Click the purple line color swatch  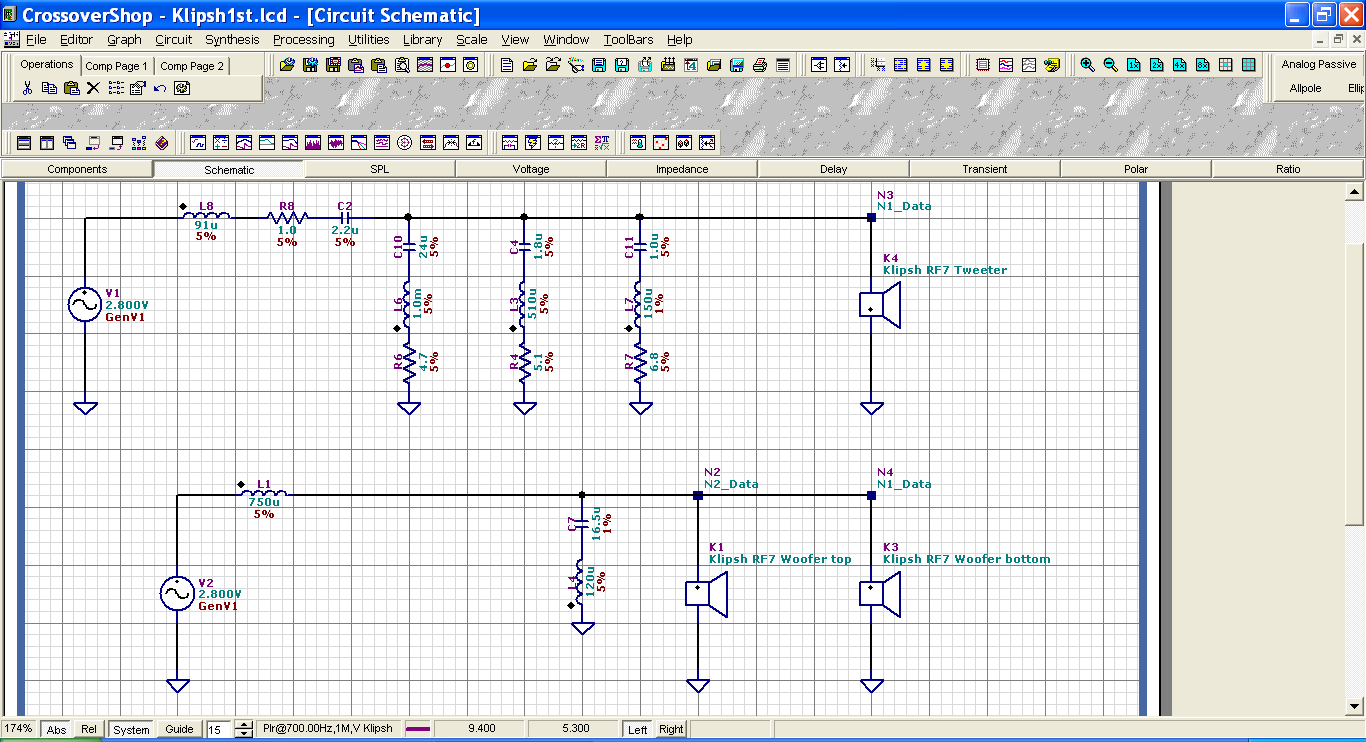(x=417, y=729)
